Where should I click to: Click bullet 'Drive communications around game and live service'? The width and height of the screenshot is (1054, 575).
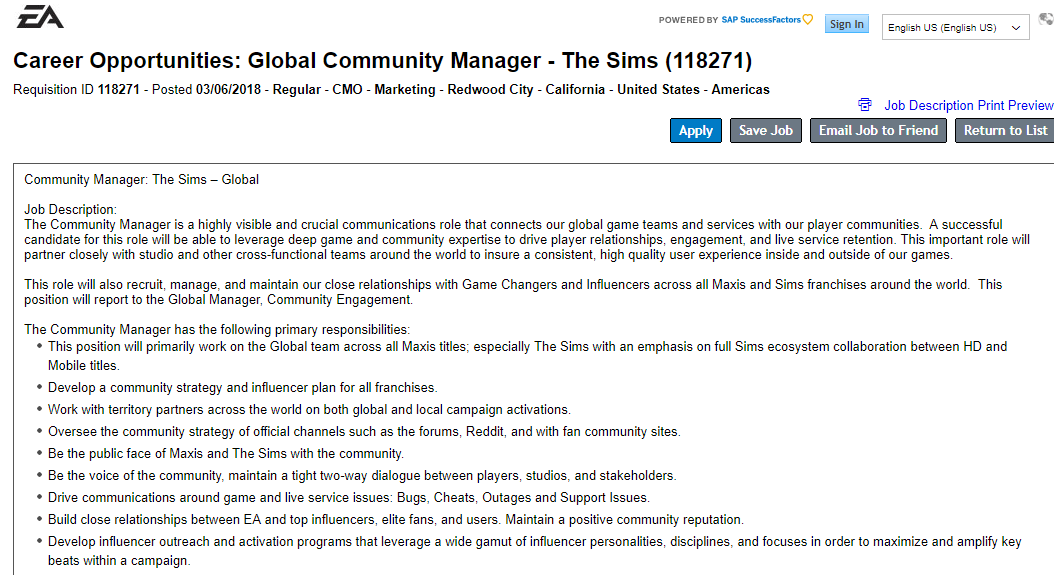point(349,498)
